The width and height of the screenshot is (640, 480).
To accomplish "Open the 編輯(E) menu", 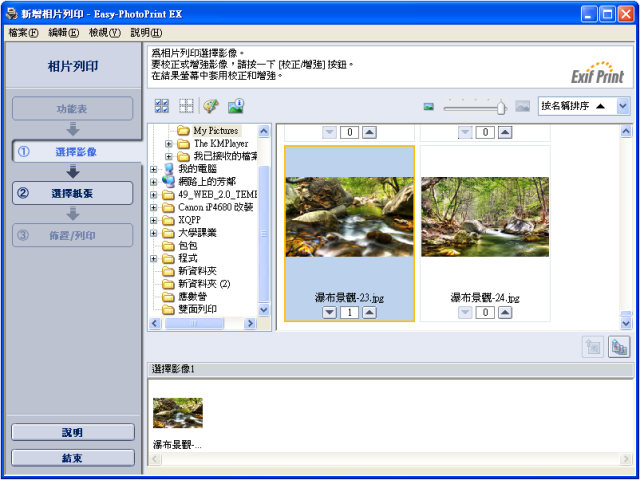I will point(64,33).
